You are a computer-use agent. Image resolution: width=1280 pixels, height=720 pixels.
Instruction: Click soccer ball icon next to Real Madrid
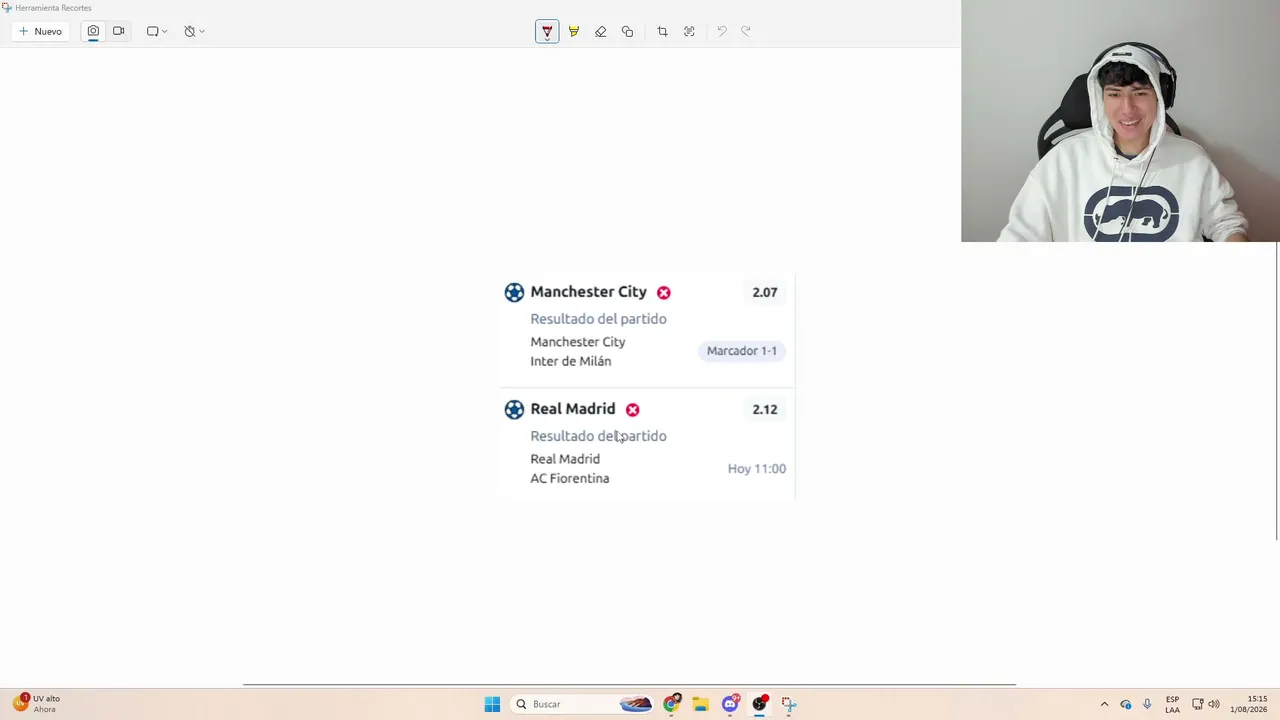pyautogui.click(x=514, y=409)
